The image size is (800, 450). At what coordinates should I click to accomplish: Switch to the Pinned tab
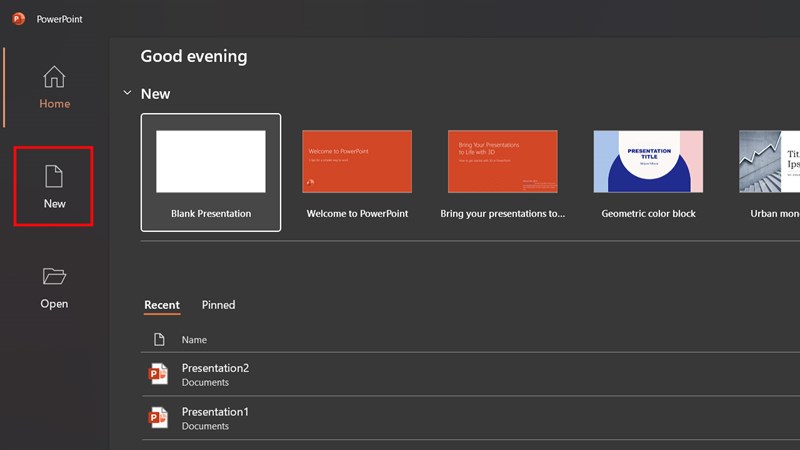[x=218, y=305]
